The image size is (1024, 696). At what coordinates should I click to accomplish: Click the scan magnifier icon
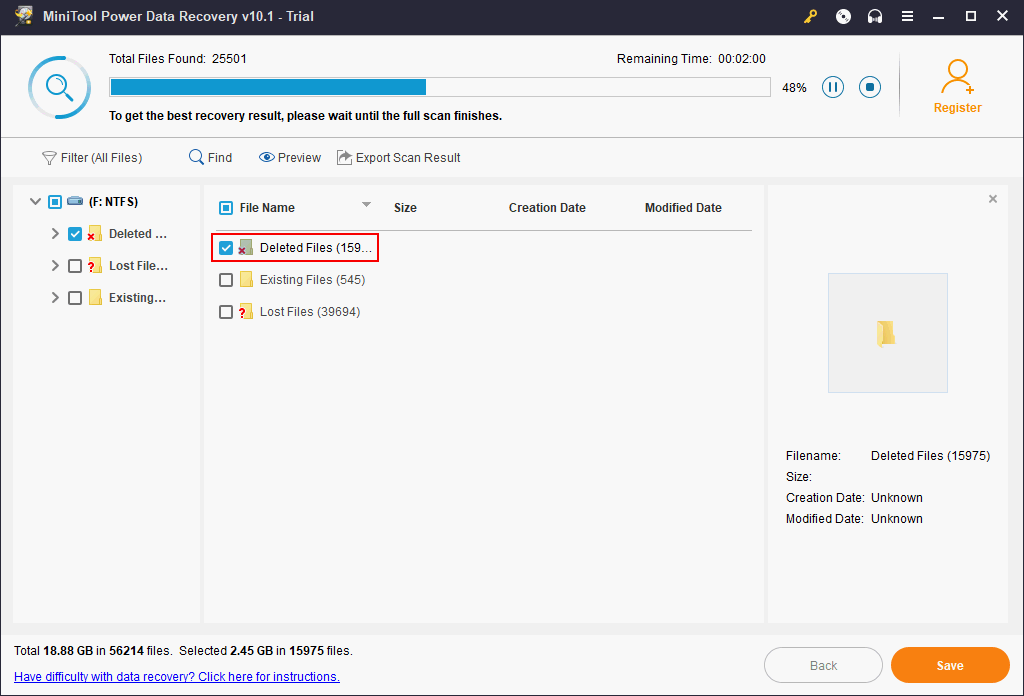point(59,87)
